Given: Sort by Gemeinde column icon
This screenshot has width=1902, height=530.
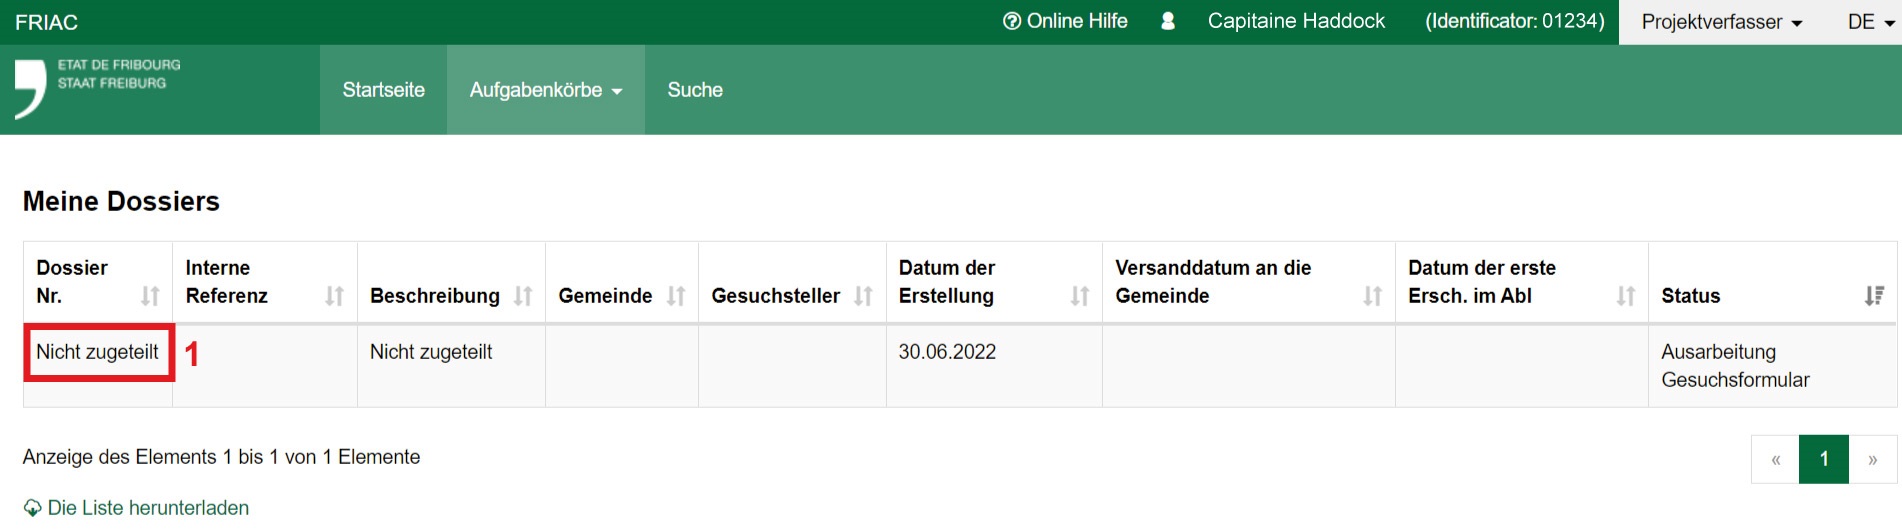Looking at the screenshot, I should 676,296.
